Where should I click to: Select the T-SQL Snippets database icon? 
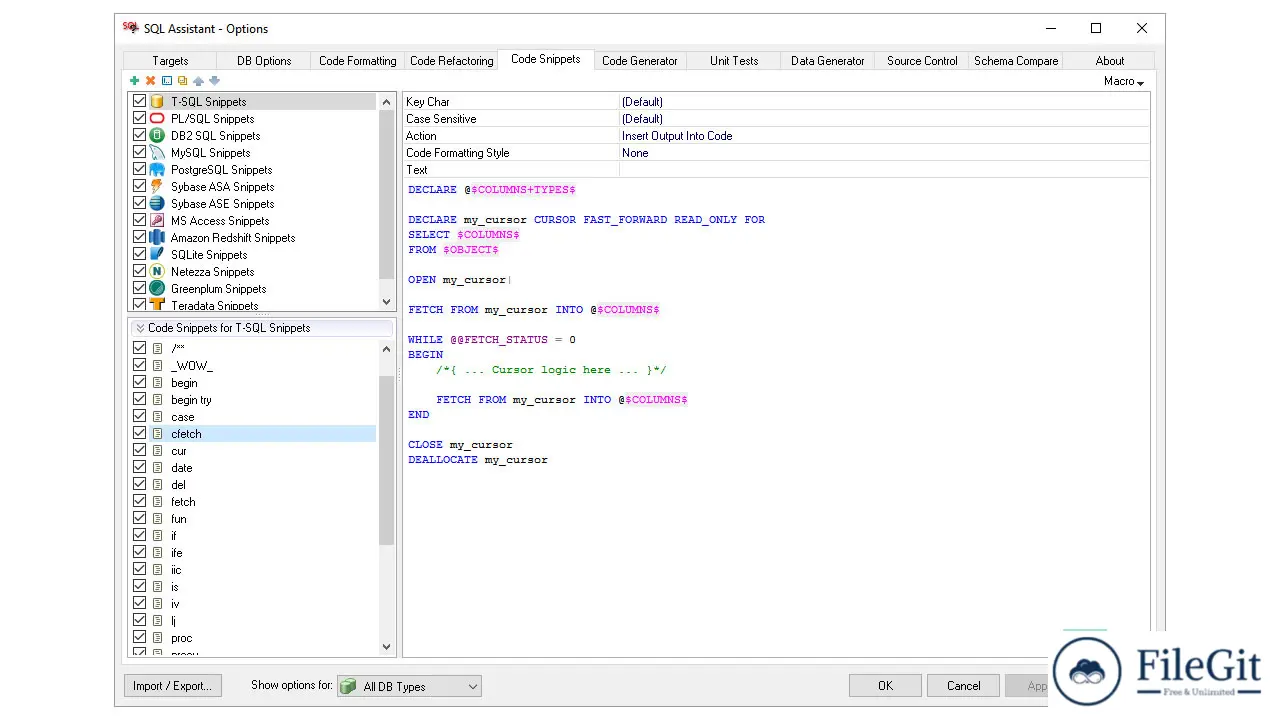[157, 102]
